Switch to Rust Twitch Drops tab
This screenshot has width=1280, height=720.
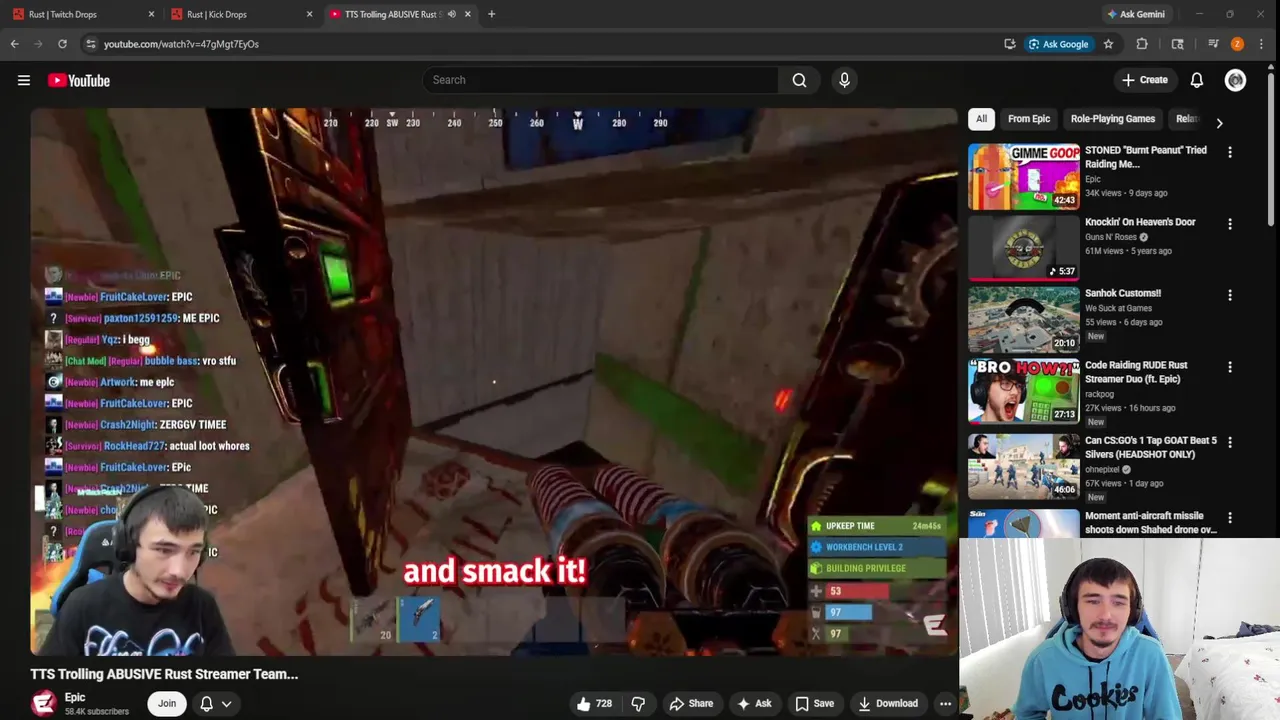[x=78, y=14]
